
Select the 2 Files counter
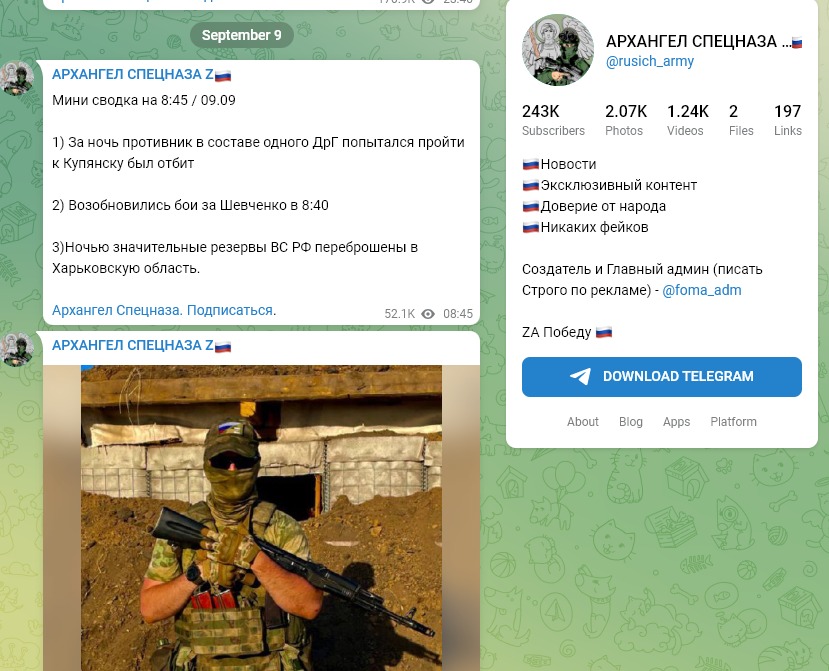[741, 120]
